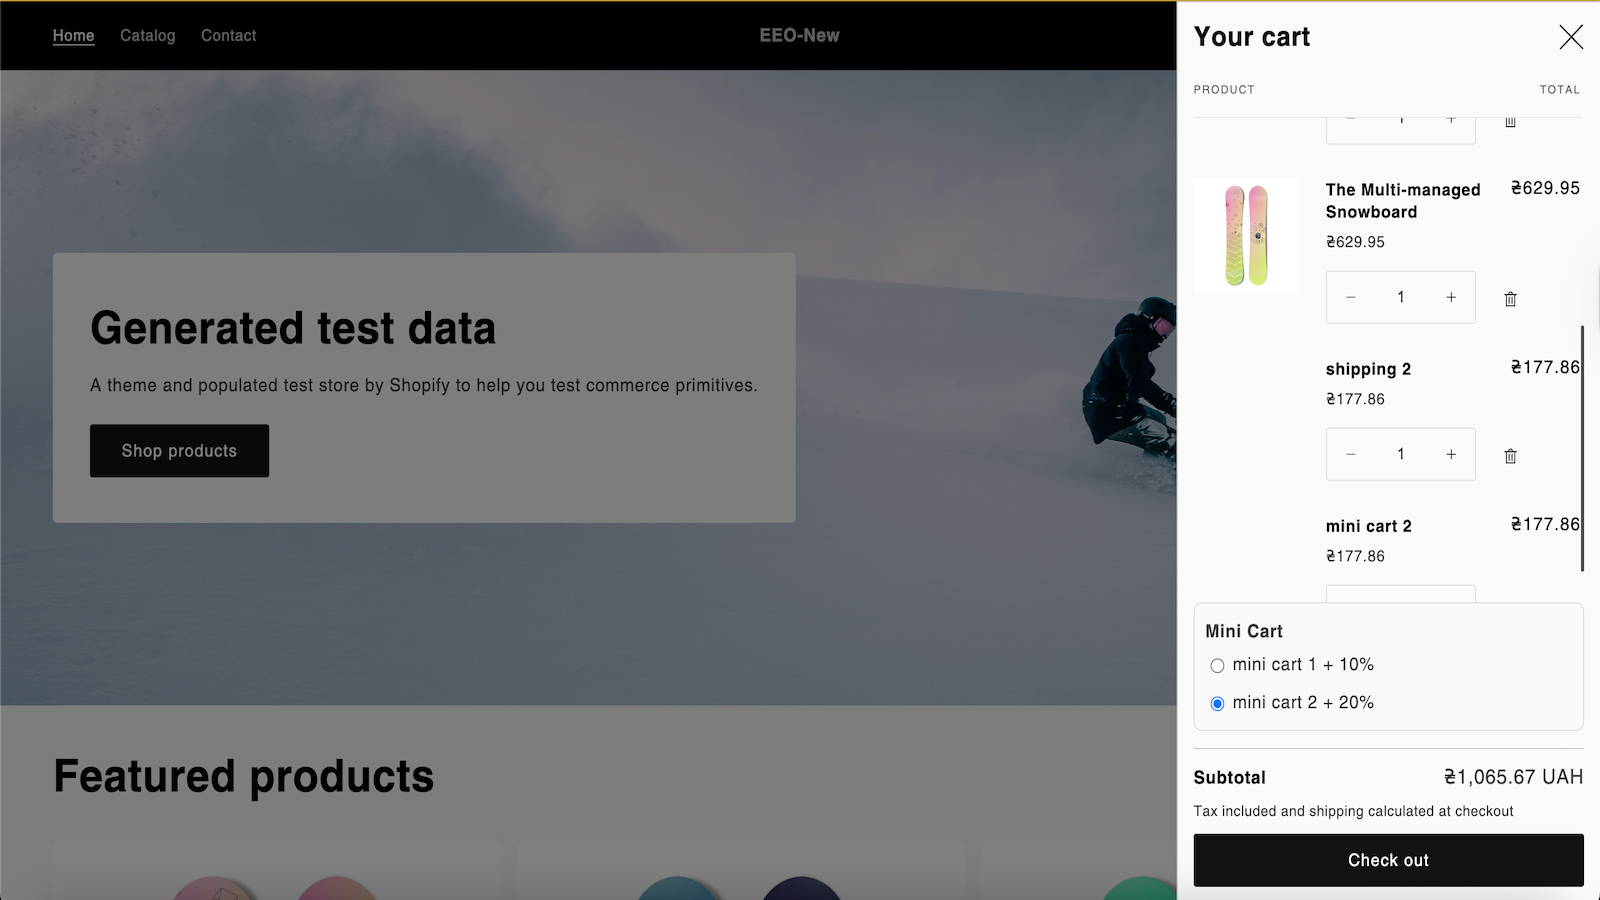The image size is (1600, 900).
Task: Open The Multi-managed Snowboard product link
Action: (x=1403, y=201)
